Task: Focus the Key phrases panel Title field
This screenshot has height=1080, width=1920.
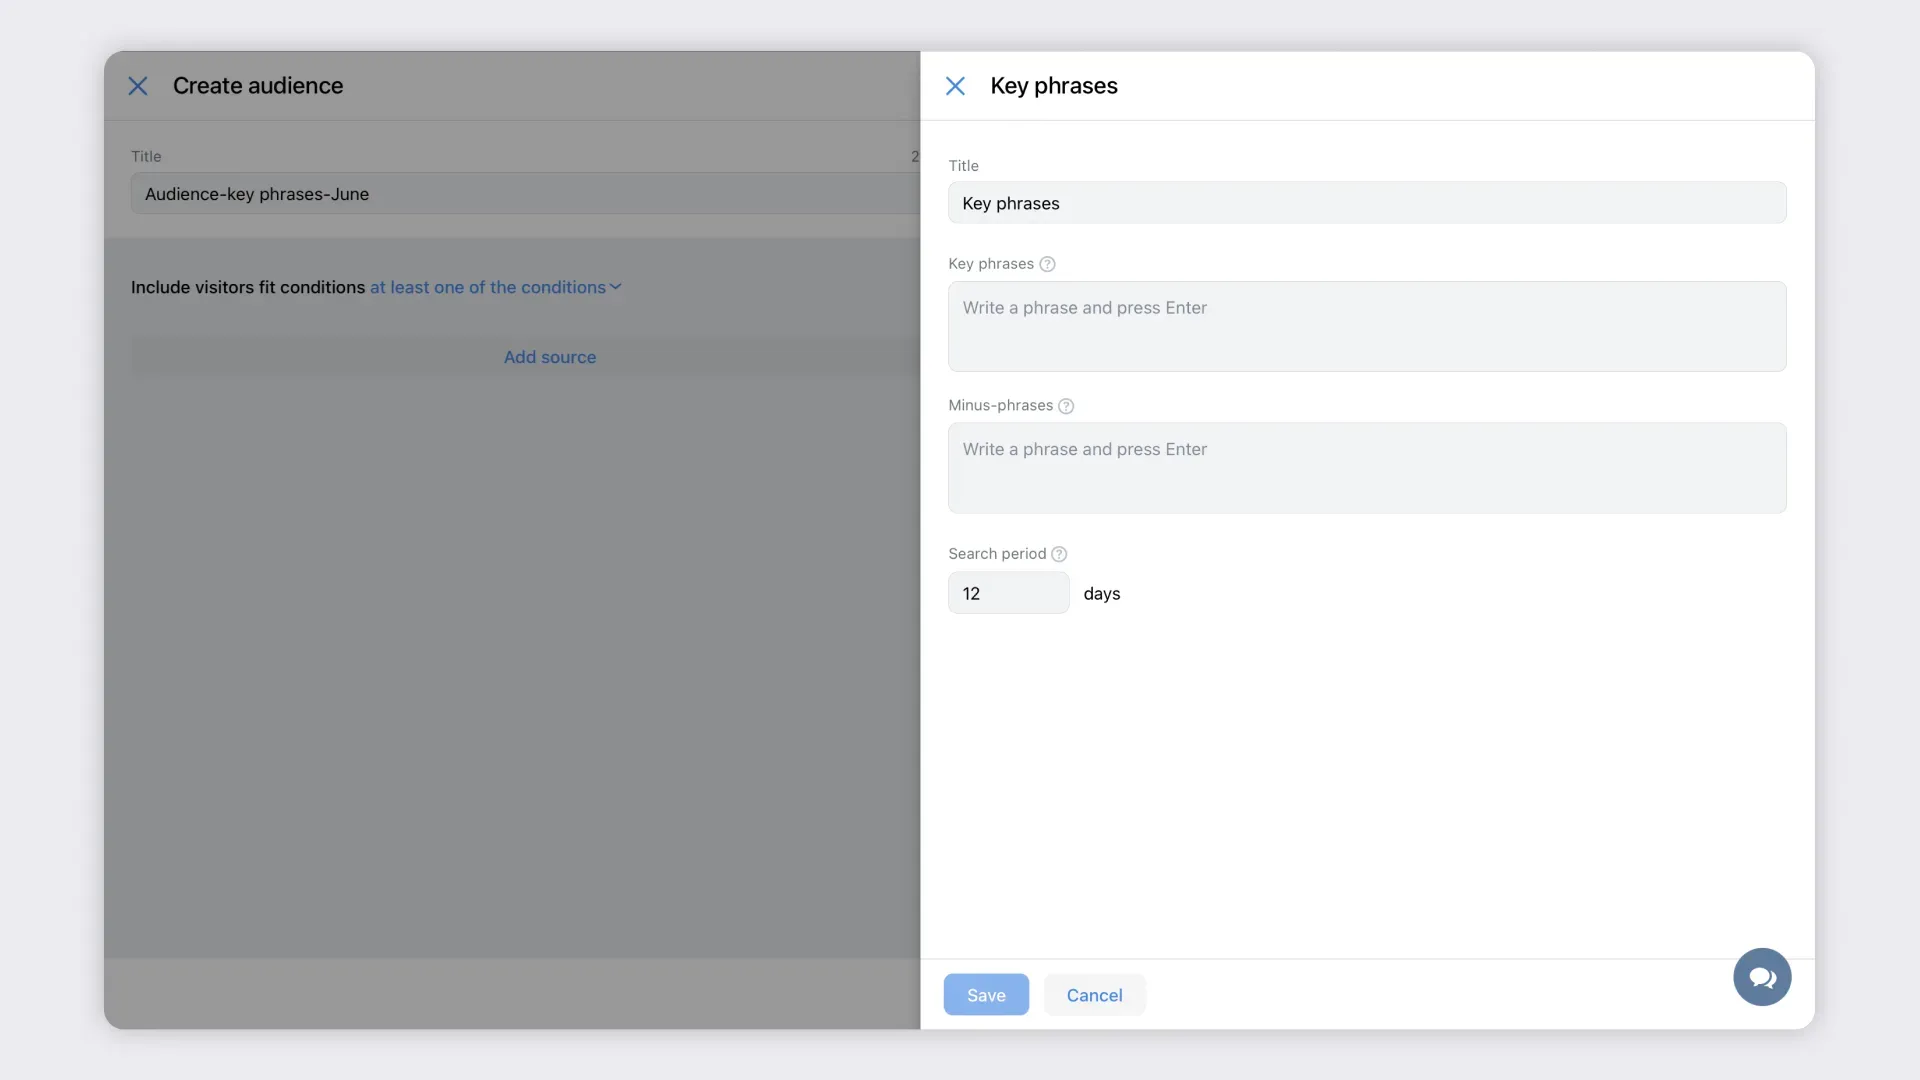Action: tap(1366, 203)
